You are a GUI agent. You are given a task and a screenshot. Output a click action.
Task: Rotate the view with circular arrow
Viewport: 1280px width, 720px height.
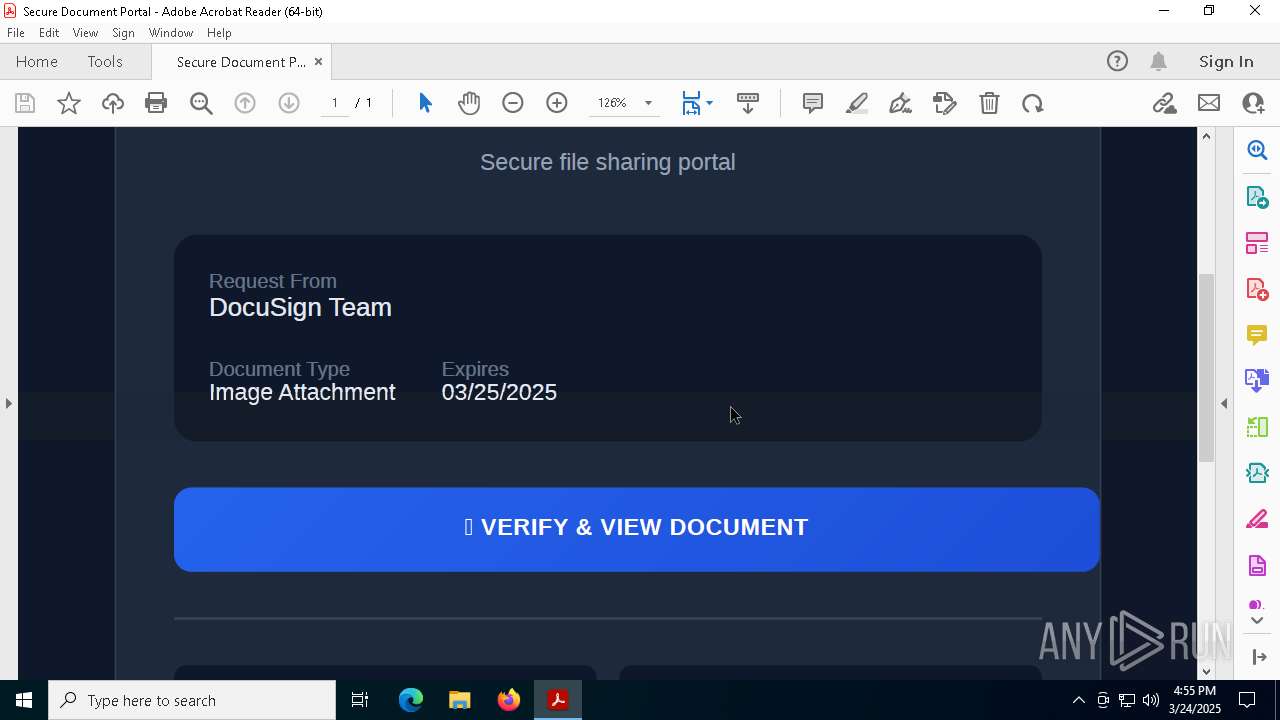click(1033, 103)
